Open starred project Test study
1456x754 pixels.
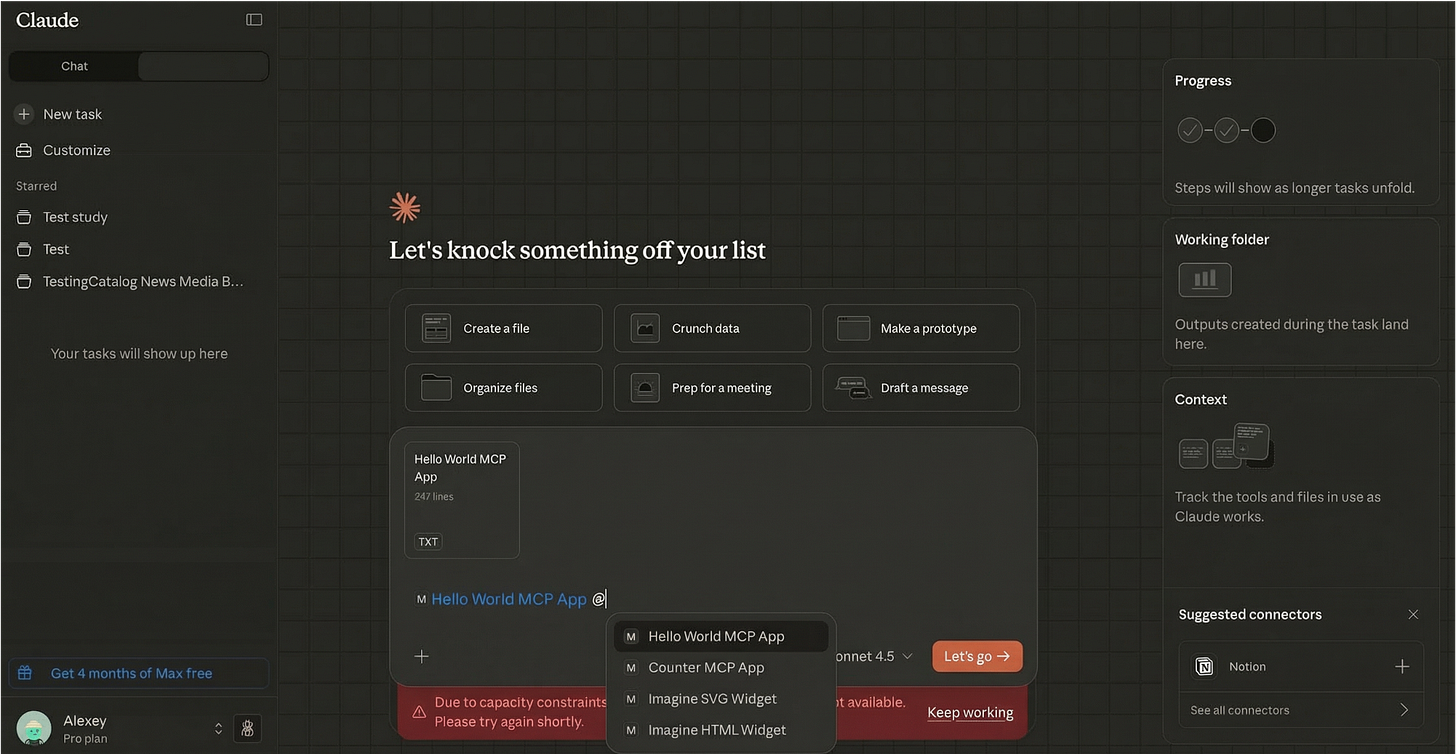tap(75, 217)
